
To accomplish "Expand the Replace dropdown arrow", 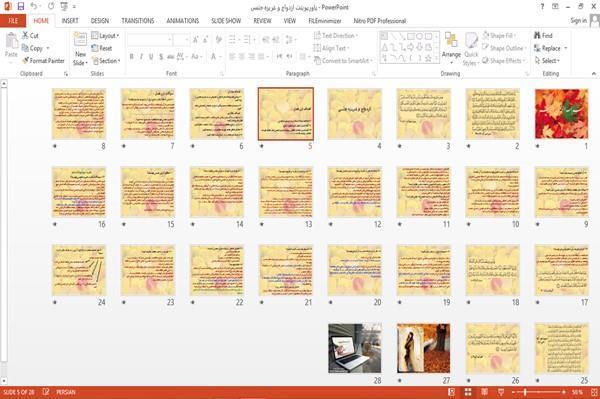I will point(566,48).
